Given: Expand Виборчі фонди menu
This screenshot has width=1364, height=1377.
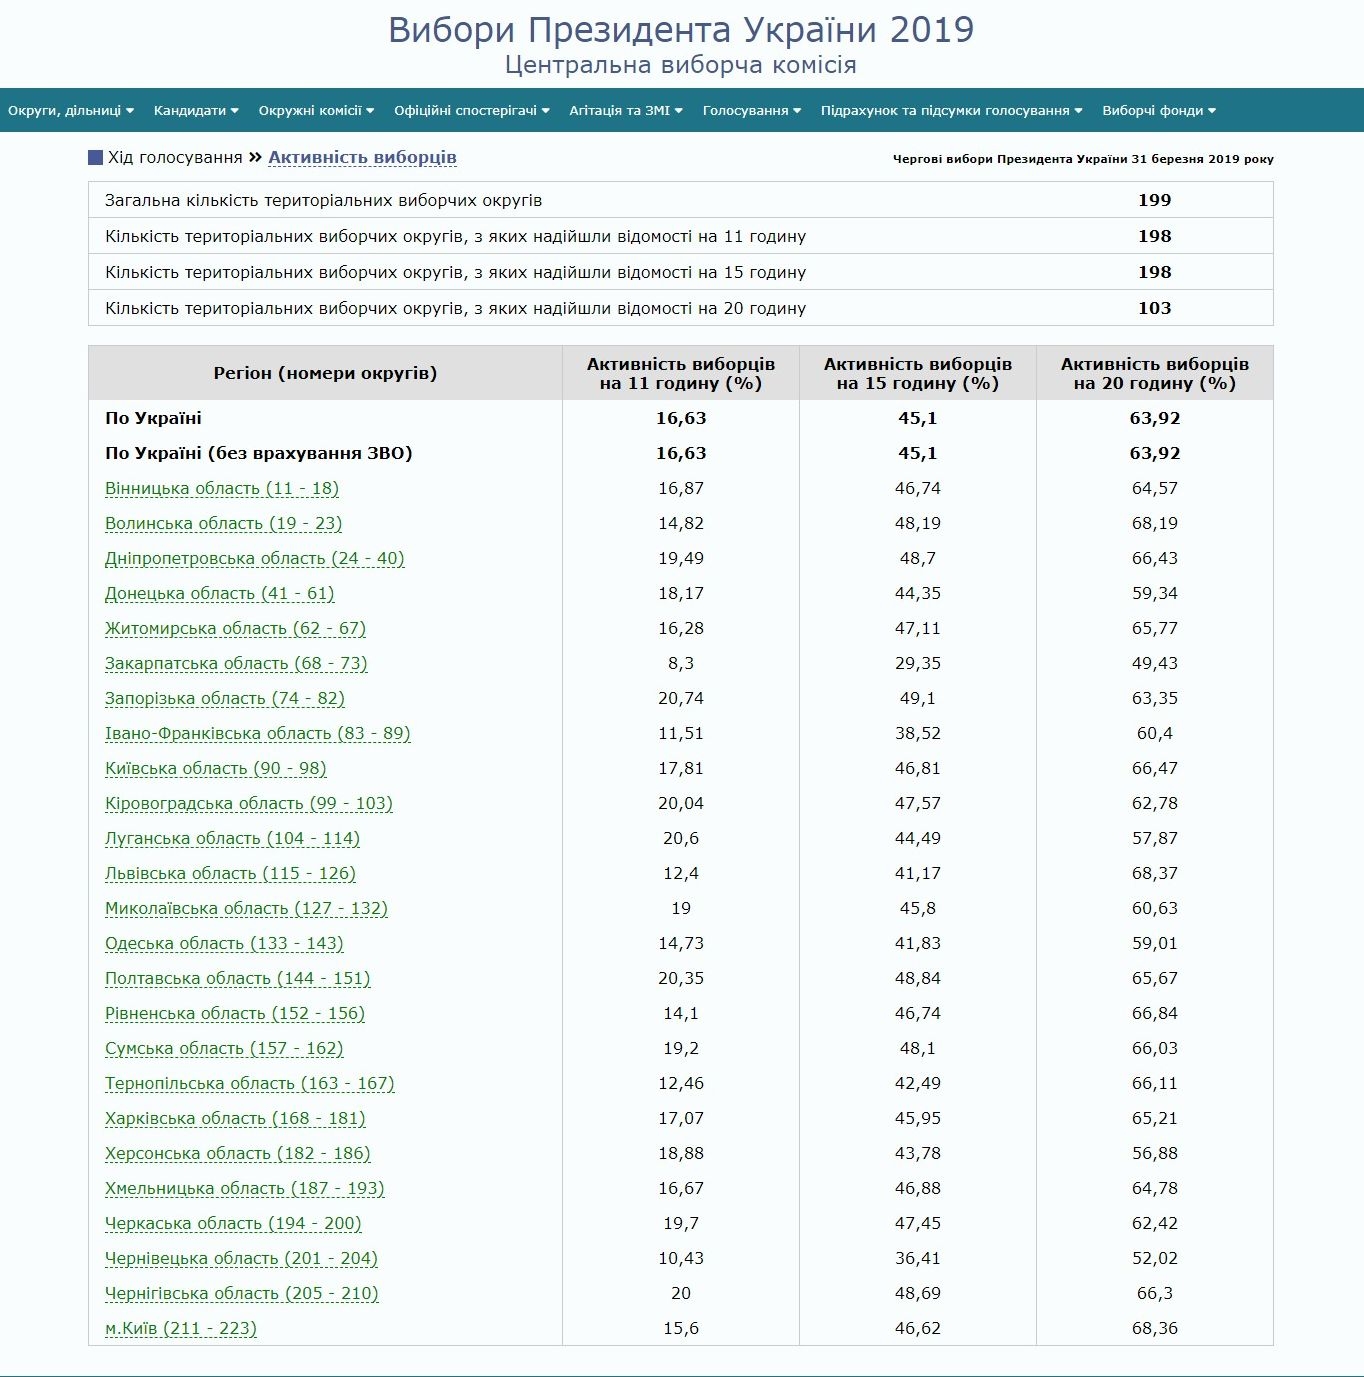Looking at the screenshot, I should (x=1158, y=111).
